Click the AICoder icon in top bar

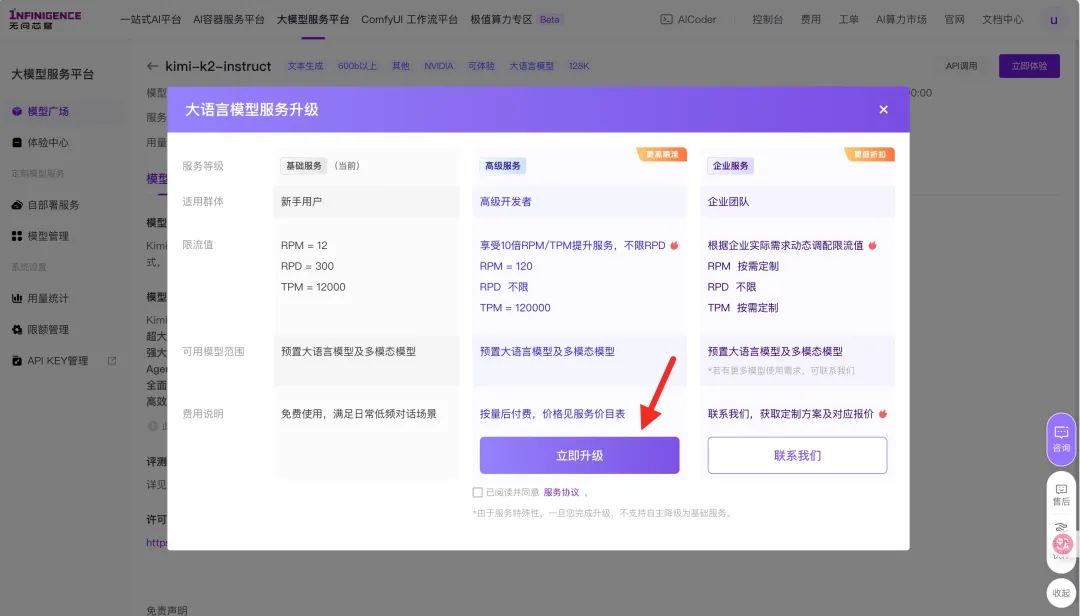[x=666, y=19]
